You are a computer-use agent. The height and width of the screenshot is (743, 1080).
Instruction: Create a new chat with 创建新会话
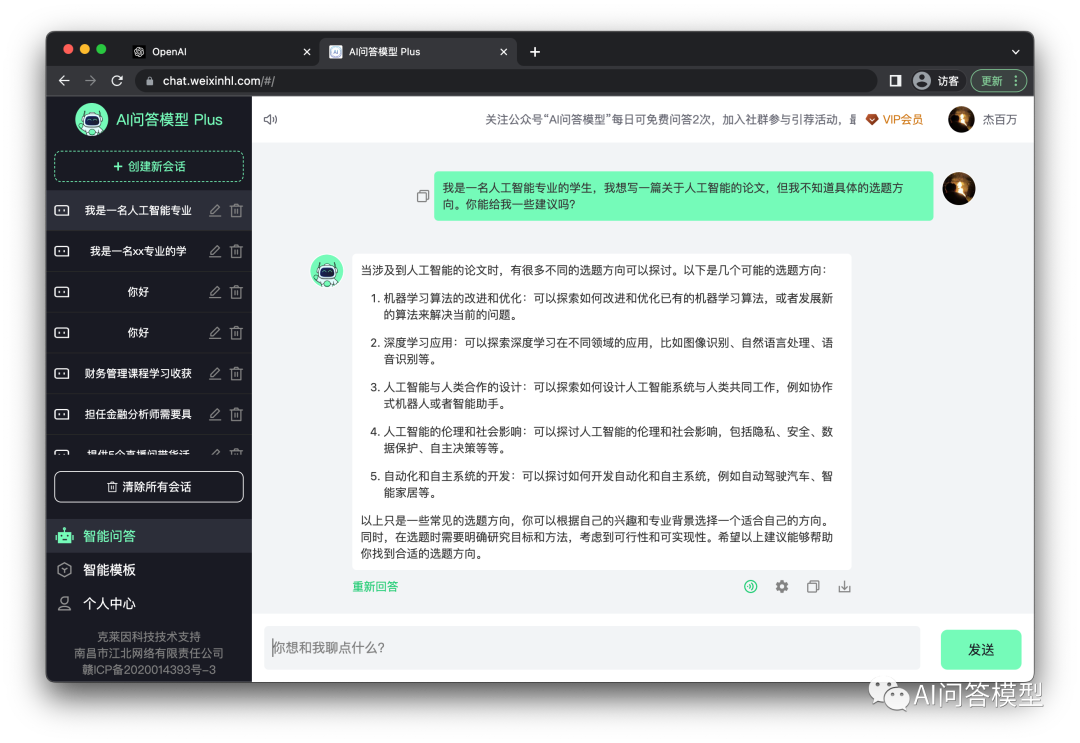pos(148,167)
